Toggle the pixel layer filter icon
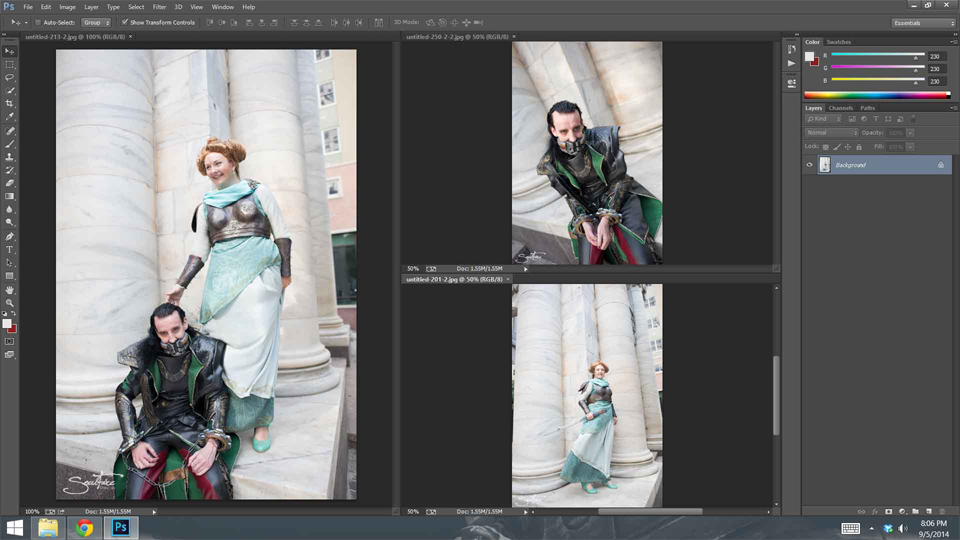The width and height of the screenshot is (960, 540). 852,119
